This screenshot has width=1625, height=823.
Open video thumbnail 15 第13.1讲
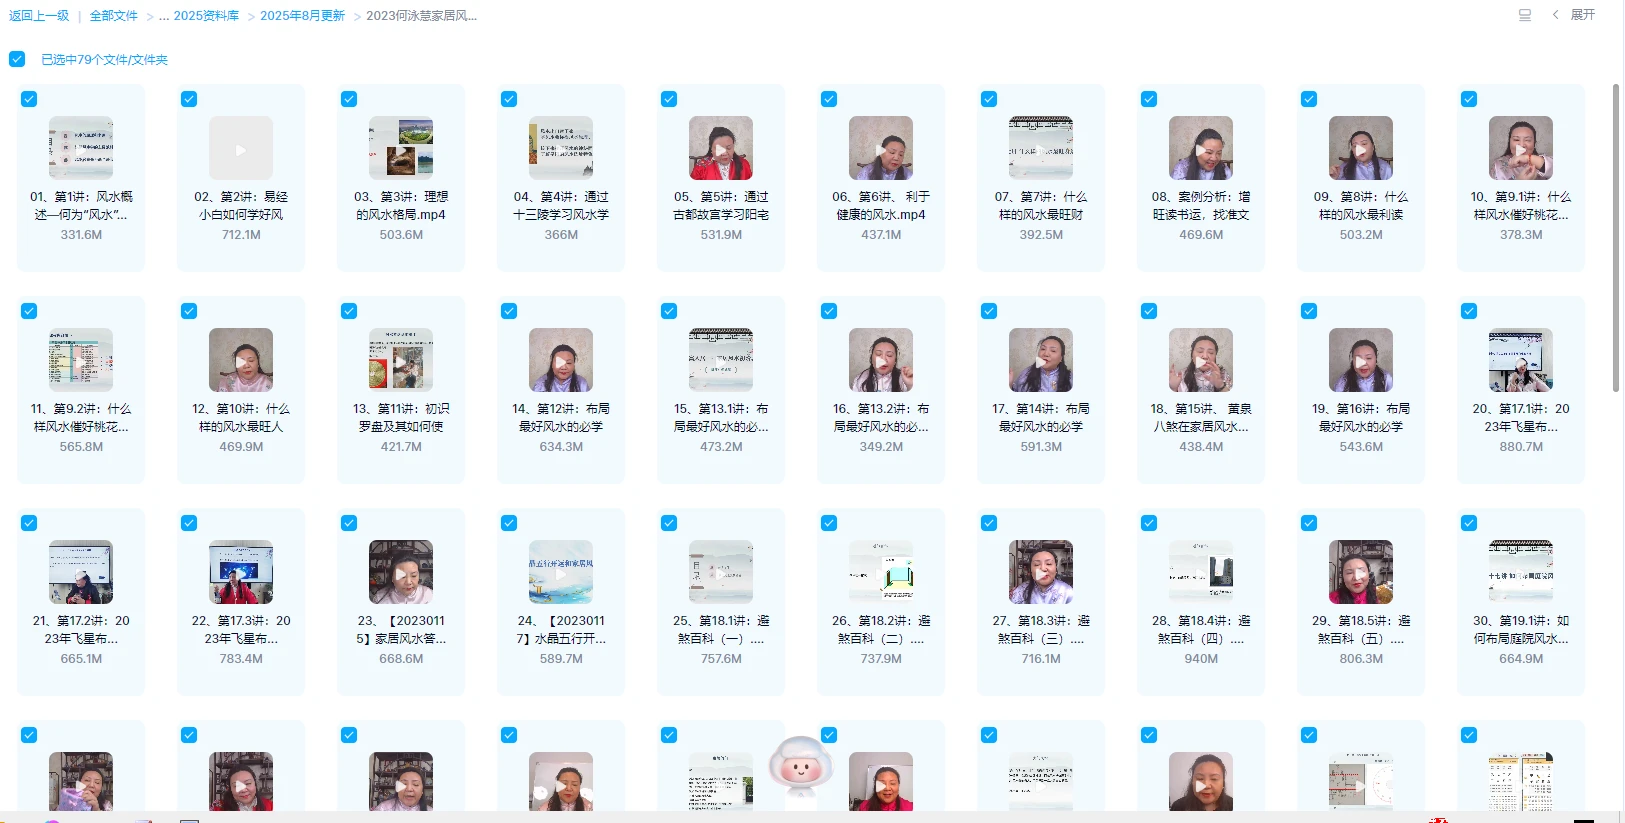[x=721, y=360]
